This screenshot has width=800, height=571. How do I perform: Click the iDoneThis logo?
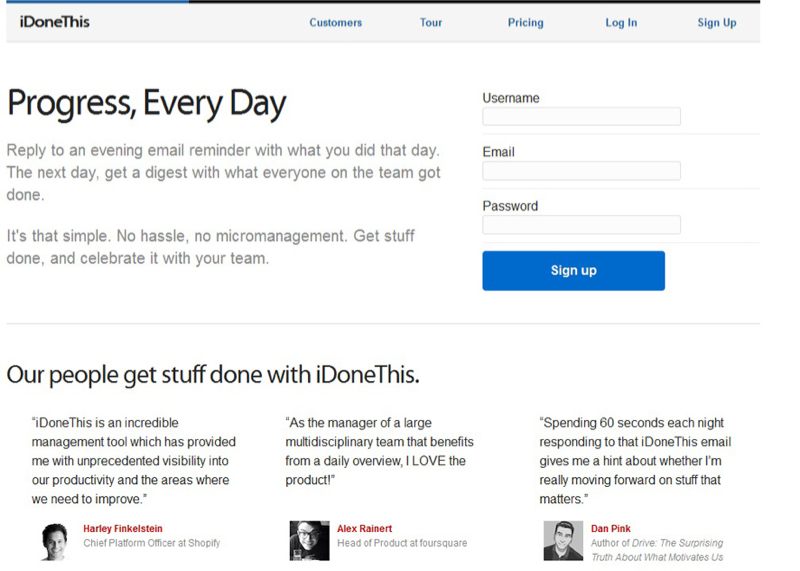click(x=55, y=22)
